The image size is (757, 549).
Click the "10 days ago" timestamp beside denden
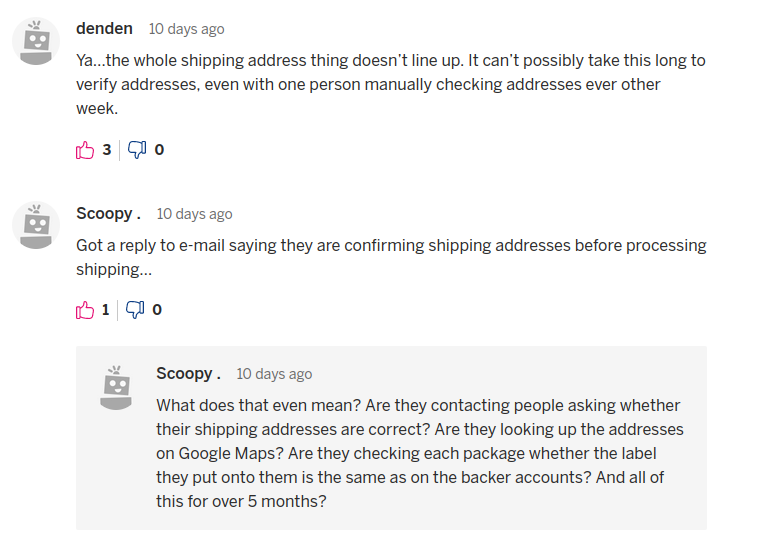point(186,29)
